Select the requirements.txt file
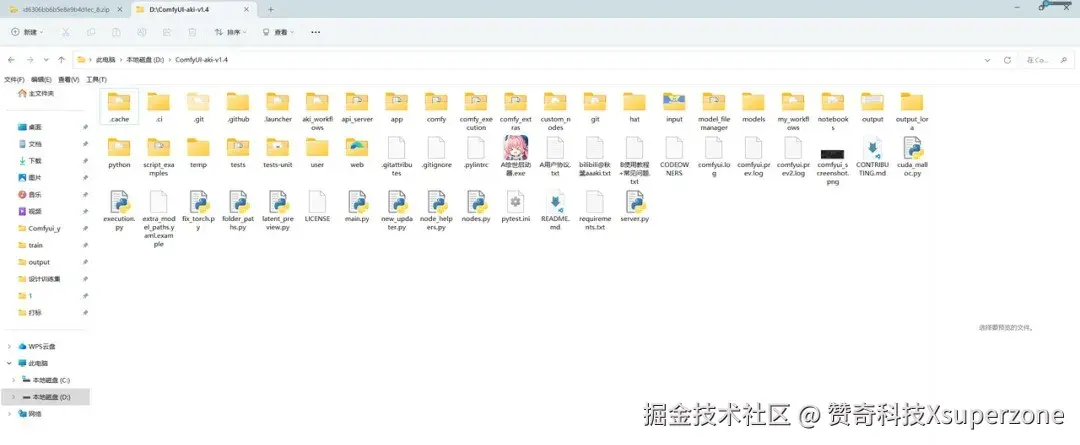This screenshot has width=1080, height=445. (594, 211)
